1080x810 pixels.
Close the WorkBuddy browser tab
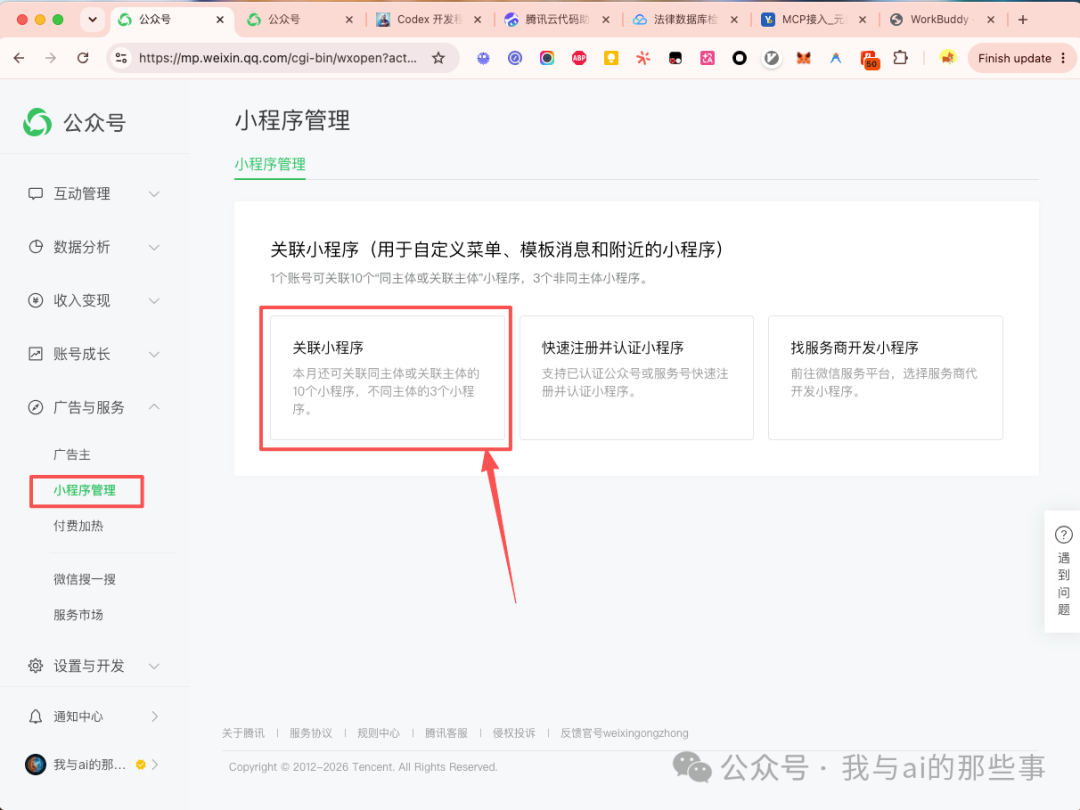990,20
